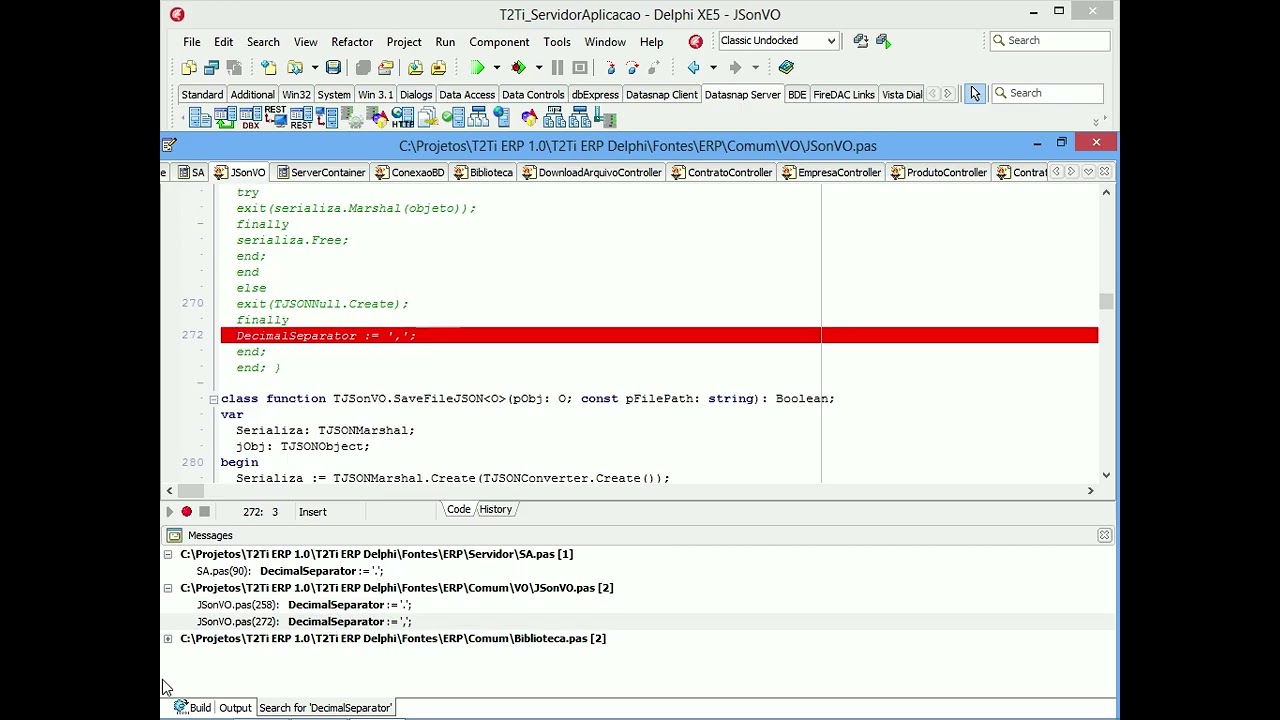This screenshot has height=720, width=1280.
Task: Click the blue Back navigation arrow
Action: tap(693, 67)
